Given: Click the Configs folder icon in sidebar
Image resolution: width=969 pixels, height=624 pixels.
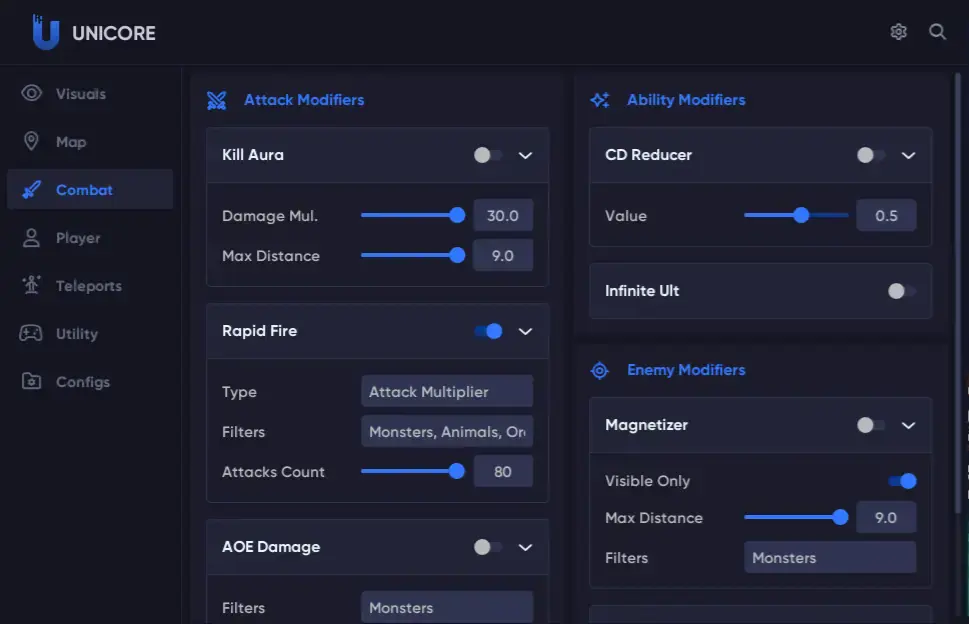Looking at the screenshot, I should click(32, 381).
